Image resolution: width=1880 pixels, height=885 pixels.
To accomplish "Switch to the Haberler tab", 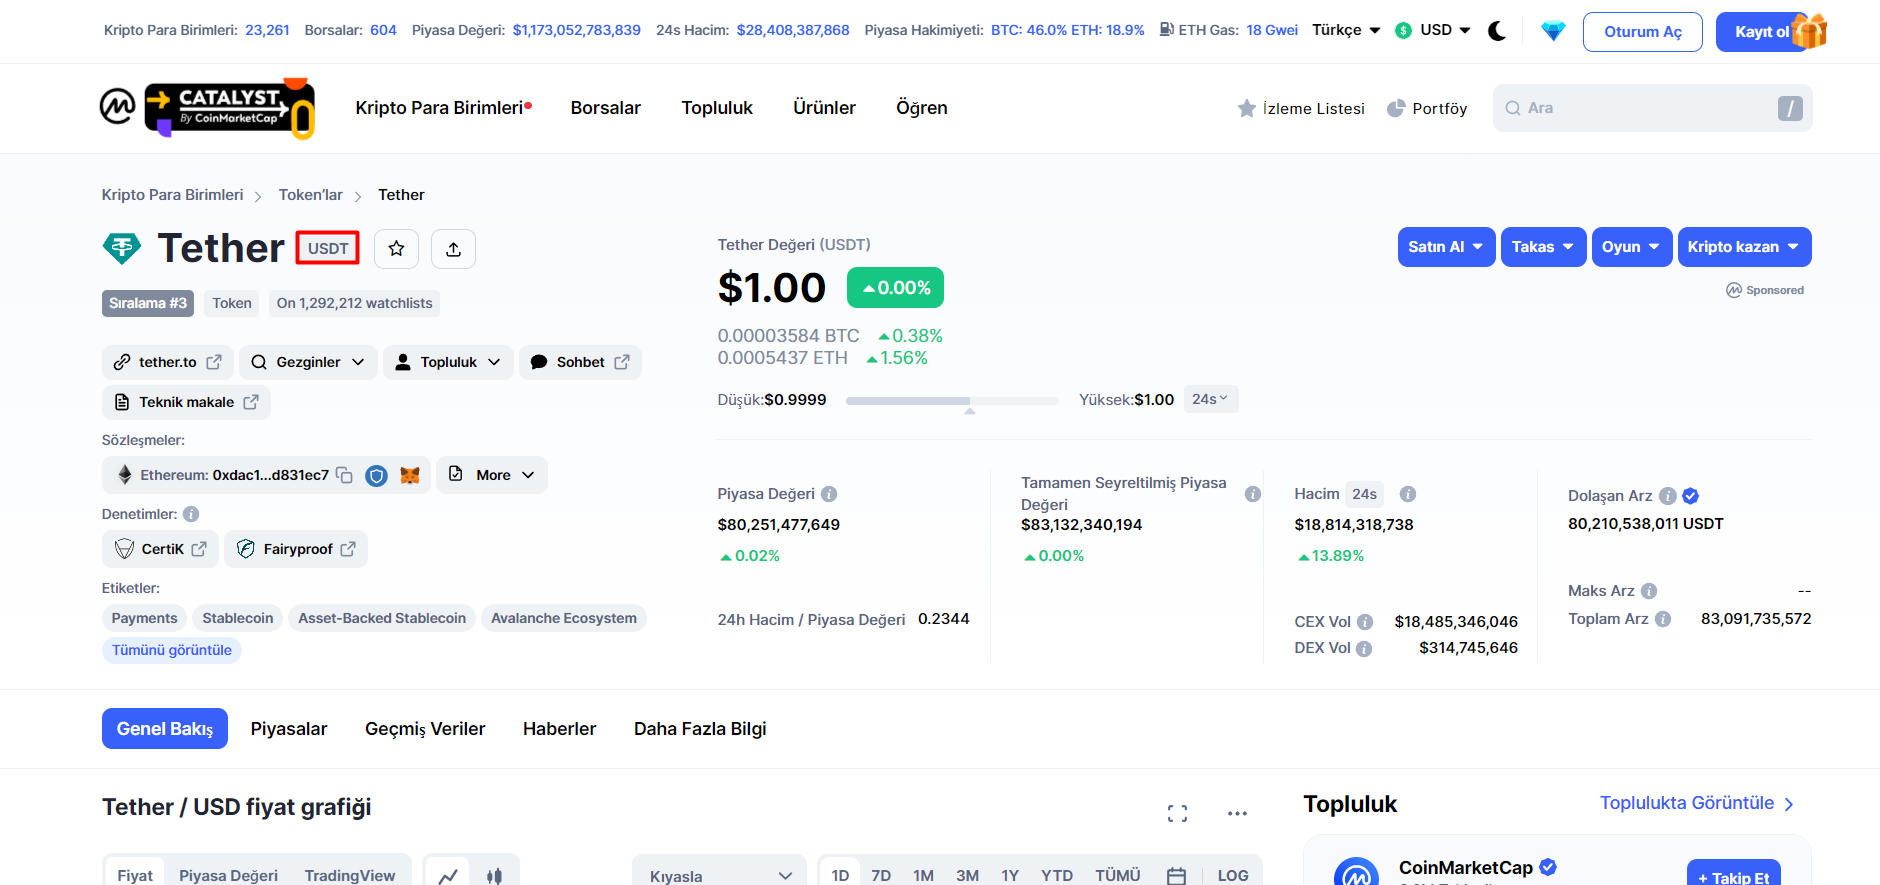I will tap(559, 729).
